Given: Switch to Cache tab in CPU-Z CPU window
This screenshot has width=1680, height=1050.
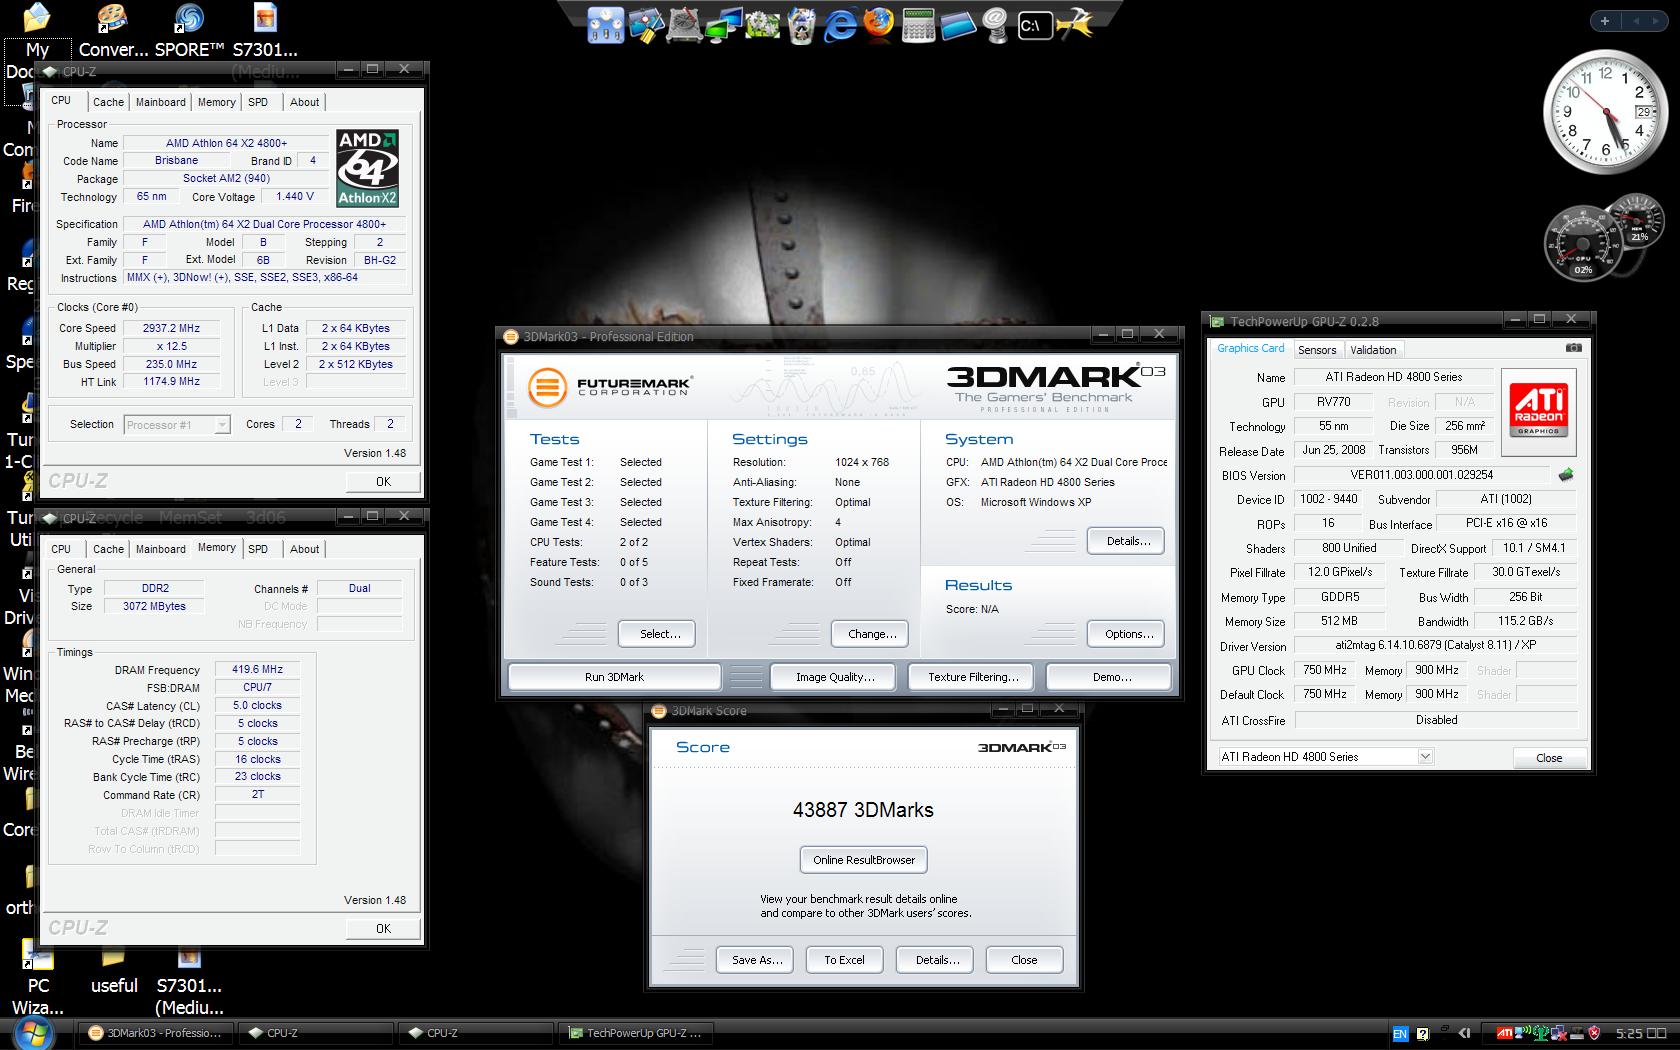Looking at the screenshot, I should click(108, 102).
